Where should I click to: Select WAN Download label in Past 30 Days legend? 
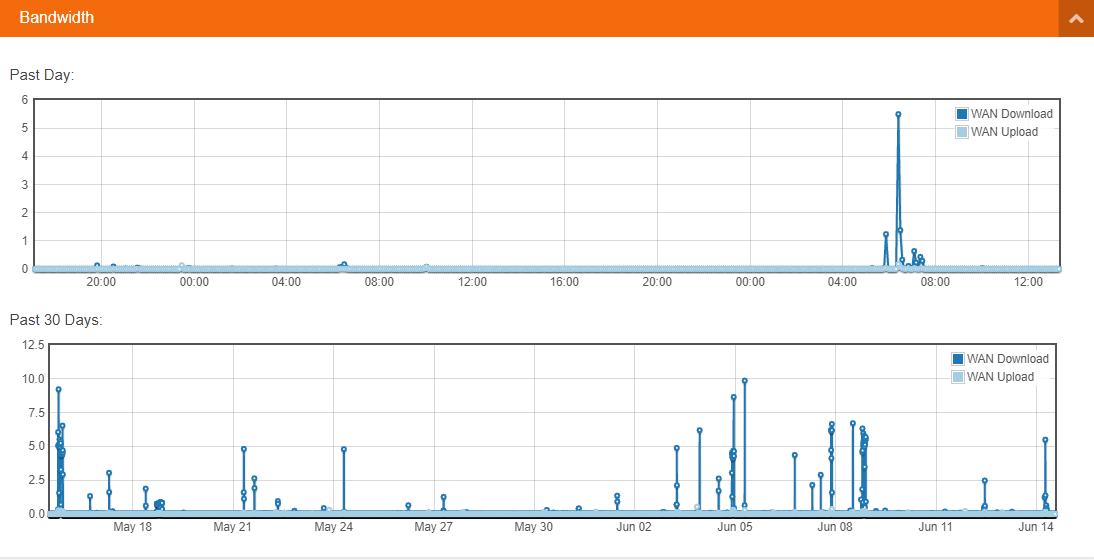(1007, 358)
